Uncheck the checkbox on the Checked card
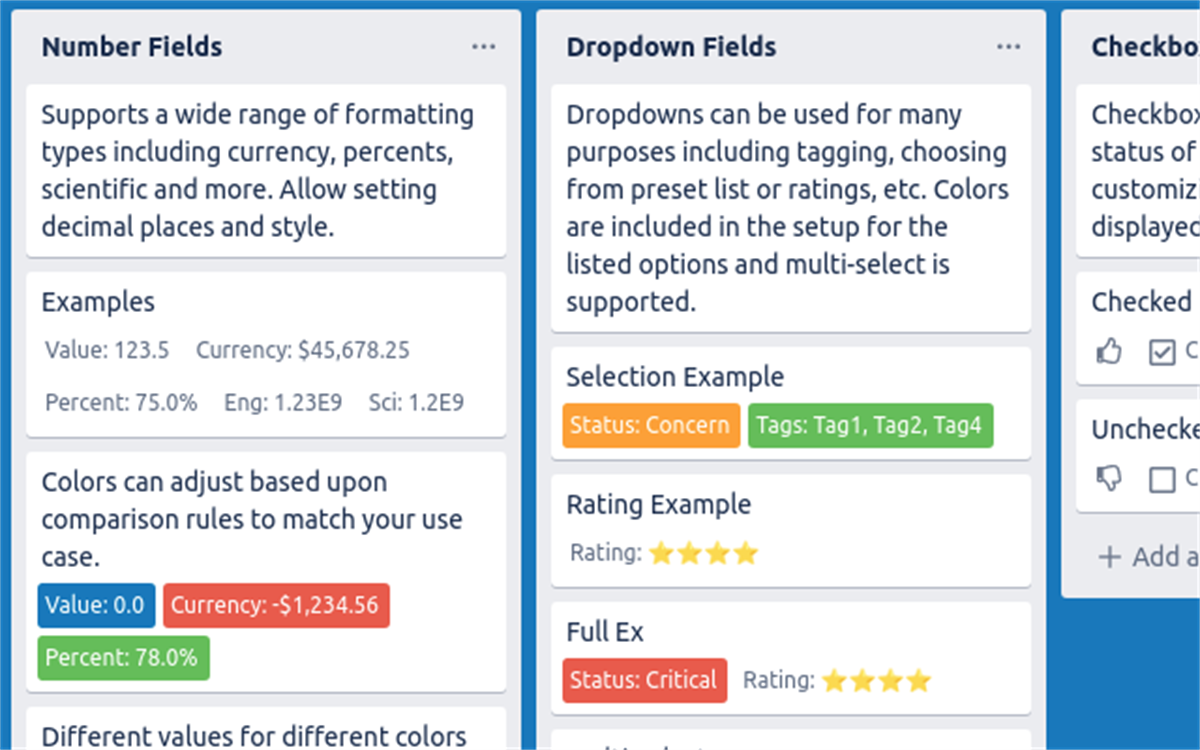 pyautogui.click(x=1165, y=351)
